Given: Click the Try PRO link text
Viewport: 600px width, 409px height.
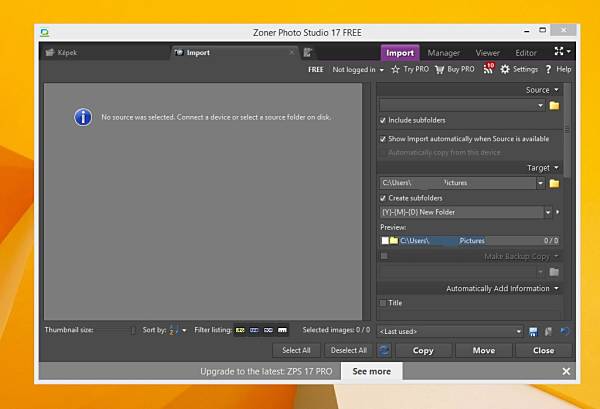Looking at the screenshot, I should (416, 69).
